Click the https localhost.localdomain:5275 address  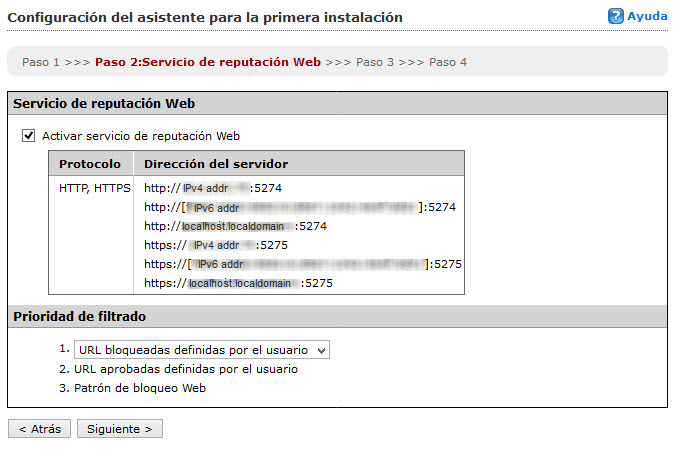tap(239, 283)
